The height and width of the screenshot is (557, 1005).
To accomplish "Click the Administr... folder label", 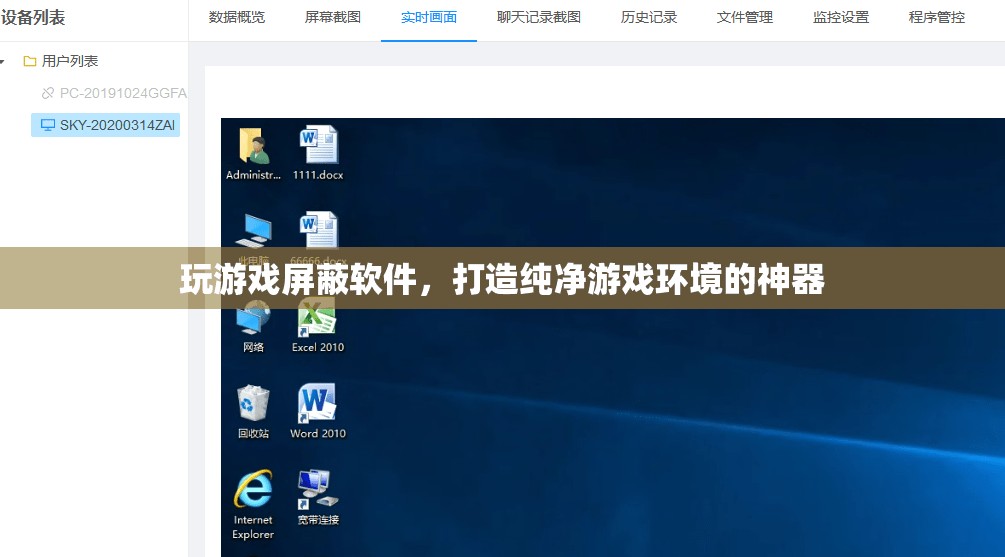I will tap(253, 175).
